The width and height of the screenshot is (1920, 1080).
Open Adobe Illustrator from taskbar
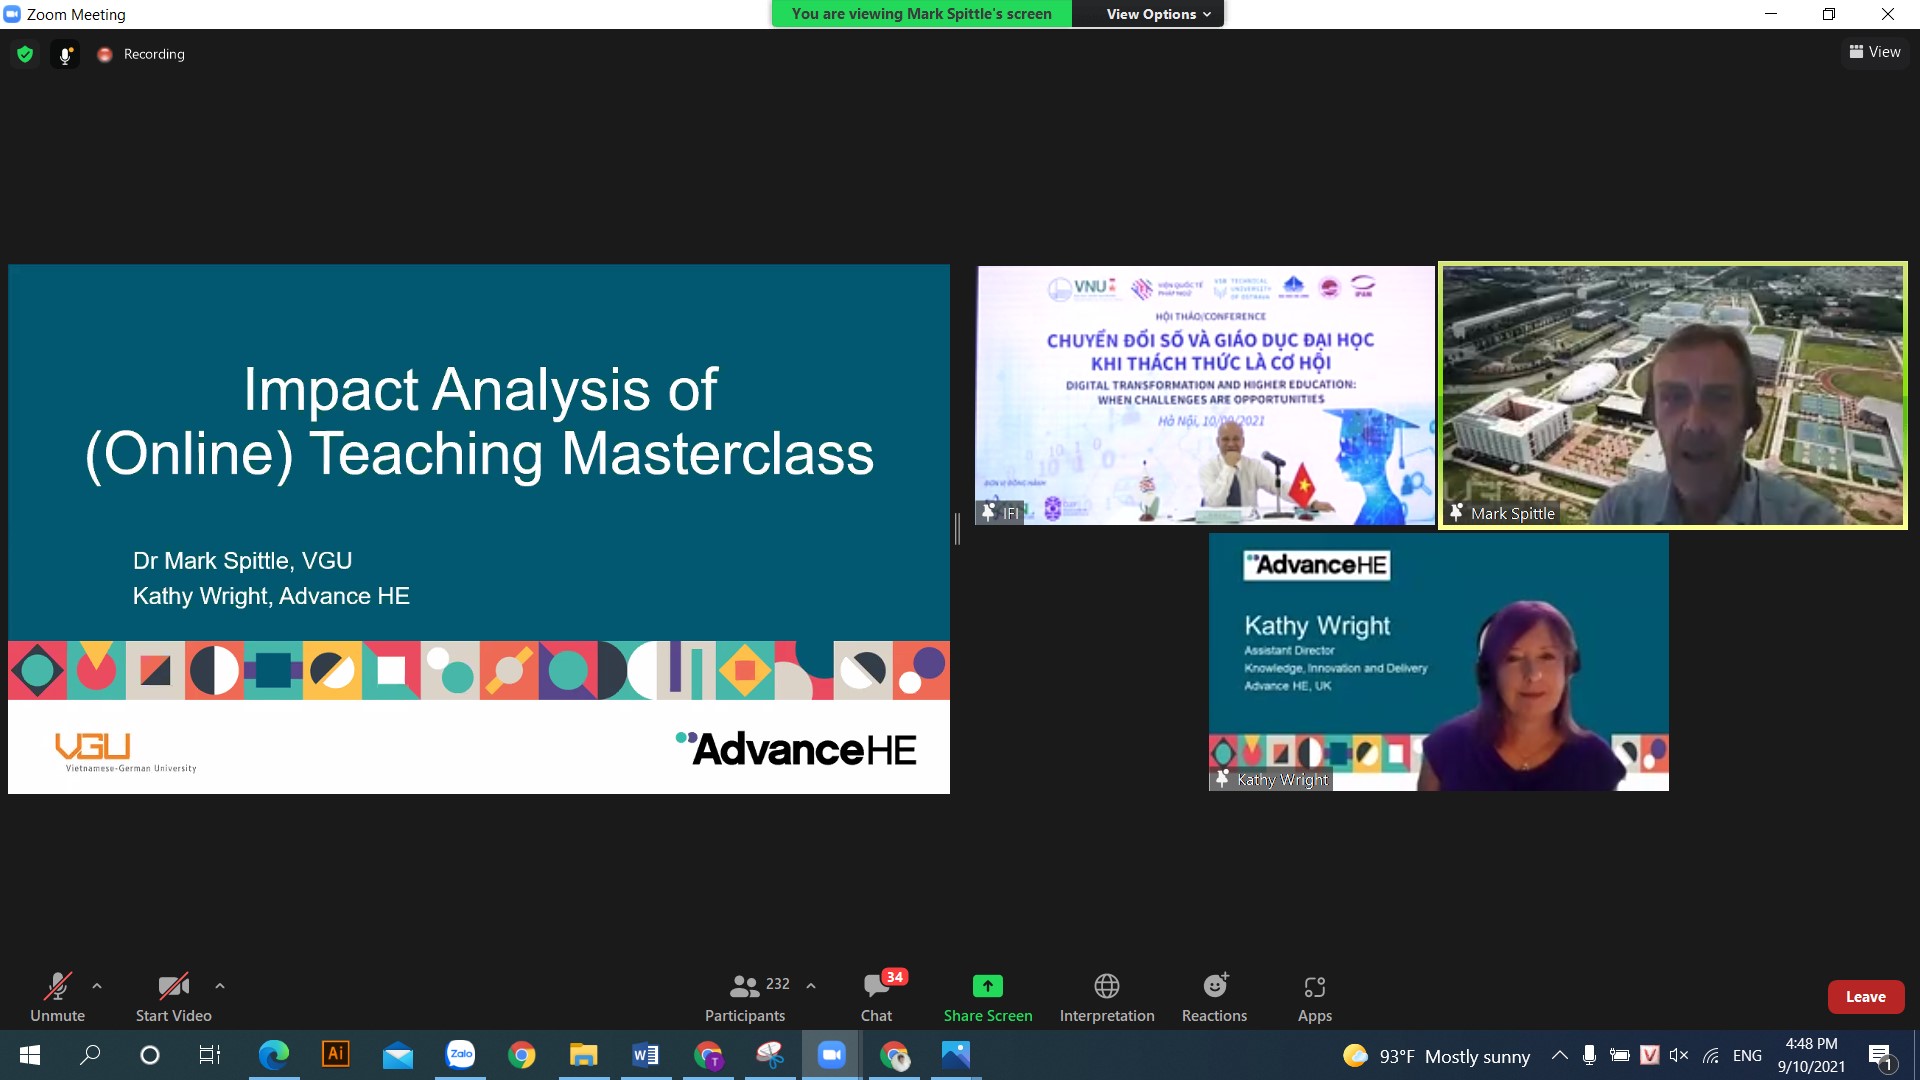335,1055
